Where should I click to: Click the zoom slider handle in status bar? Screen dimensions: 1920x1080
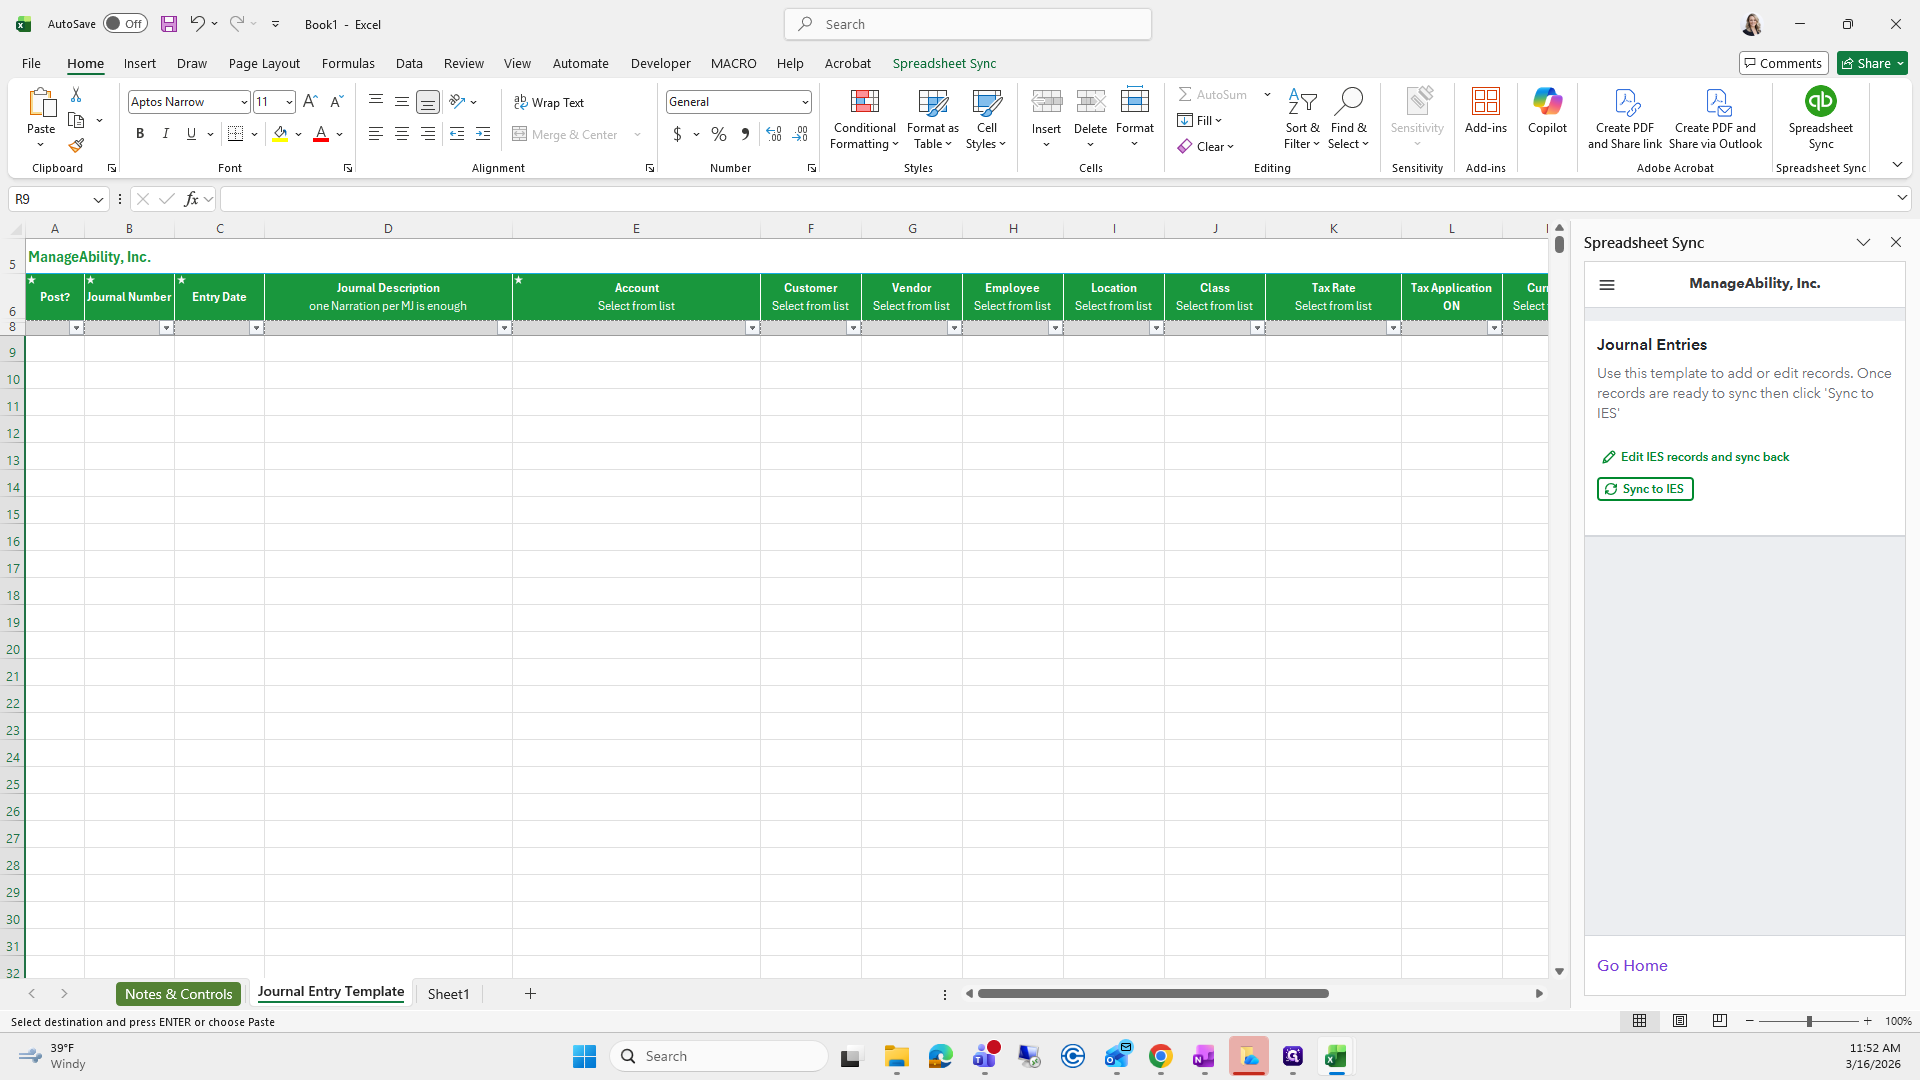pyautogui.click(x=1809, y=1021)
